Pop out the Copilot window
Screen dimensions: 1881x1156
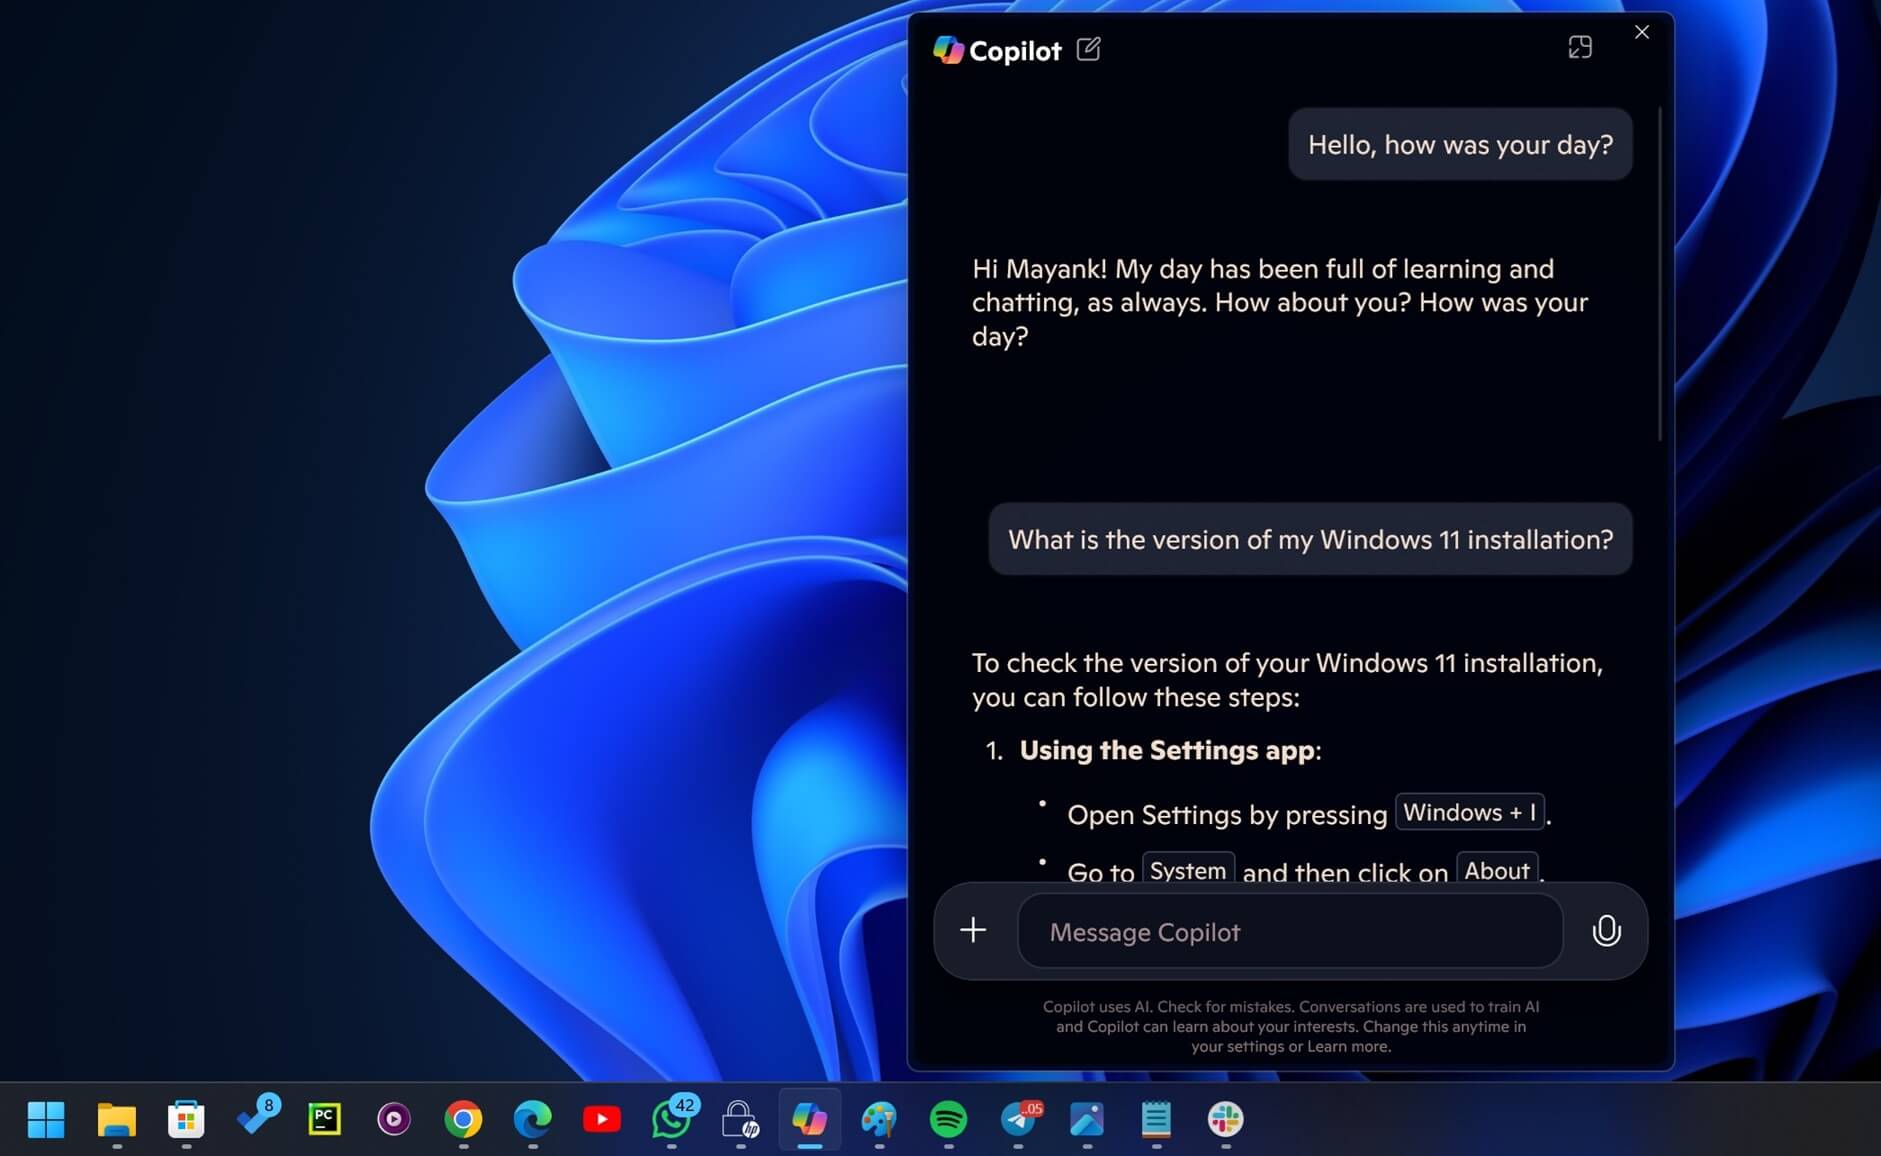(x=1580, y=46)
